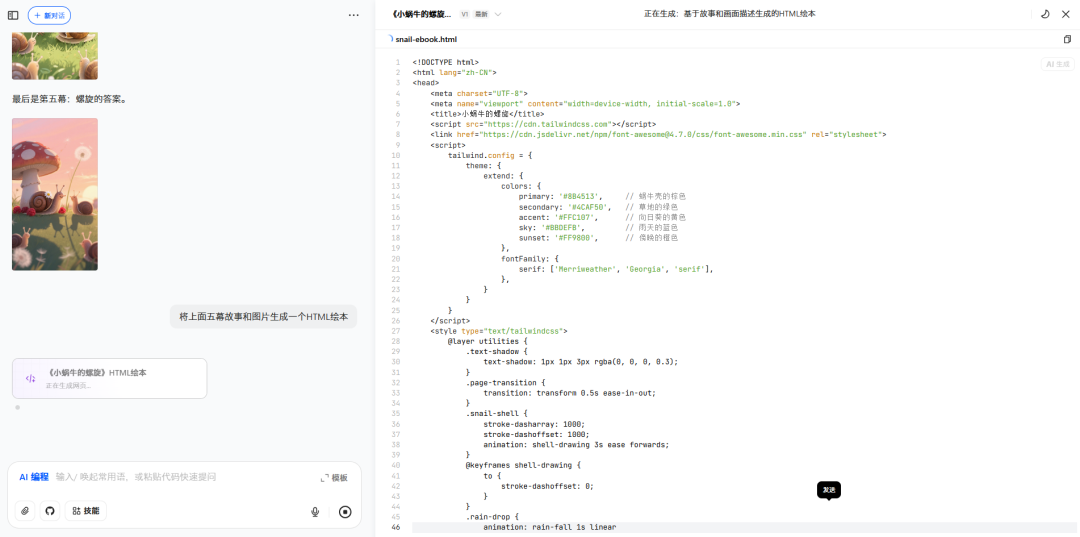Click line number 46 in the gutter
This screenshot has height=537, width=1080.
396,527
